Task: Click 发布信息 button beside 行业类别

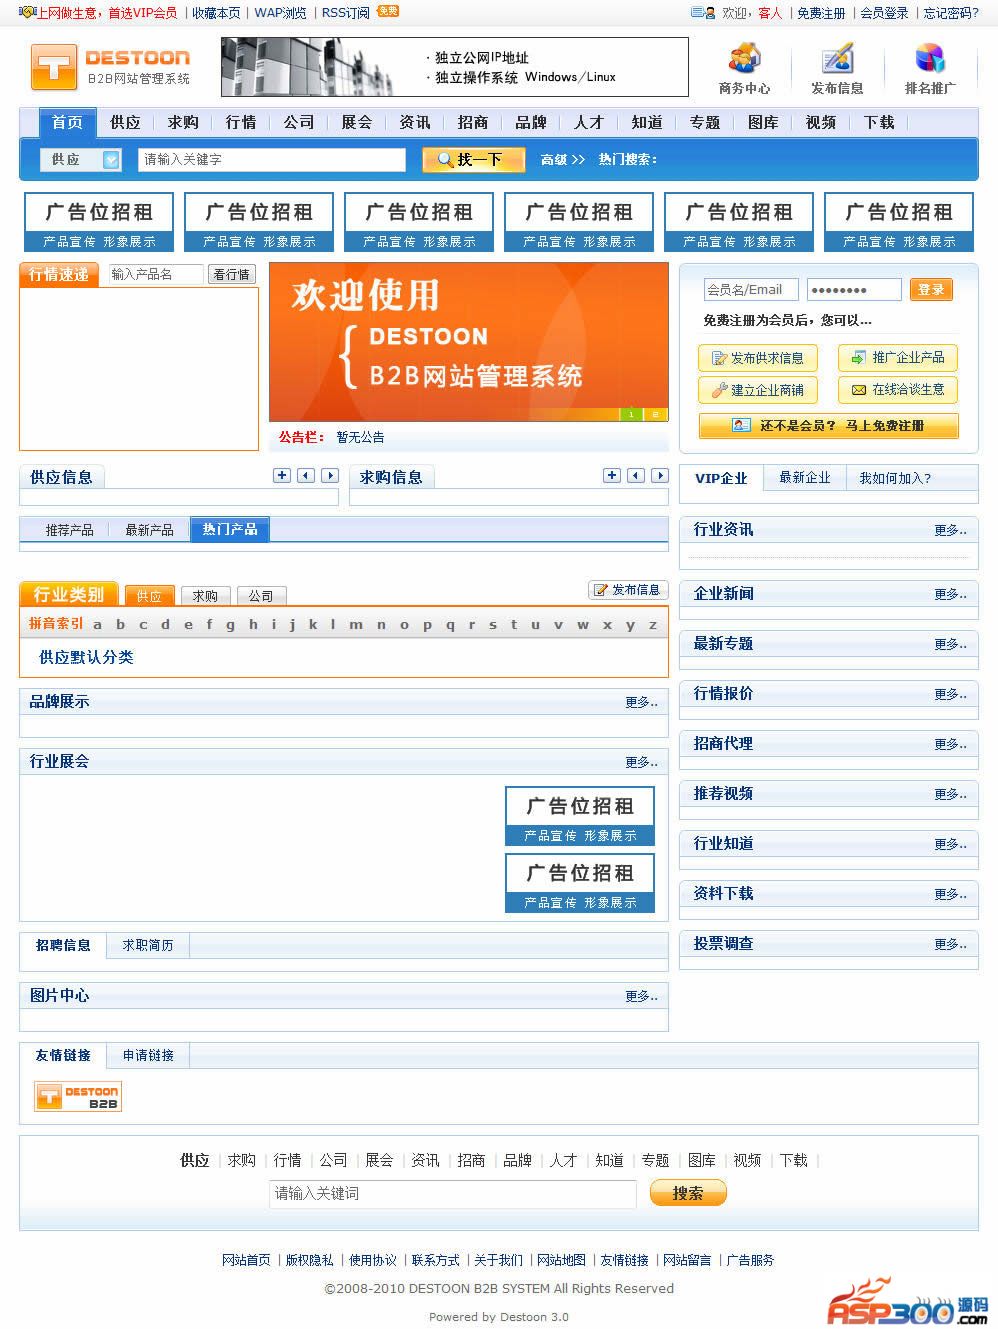Action: coord(628,590)
